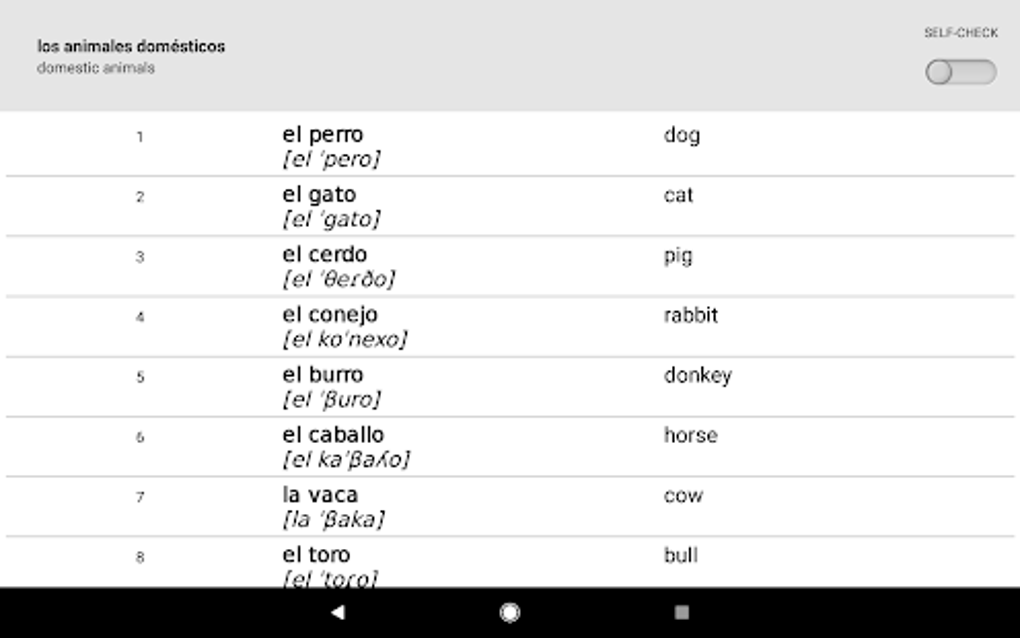1020x638 pixels.
Task: Tap the "rabbit" translation
Action: [x=690, y=315]
